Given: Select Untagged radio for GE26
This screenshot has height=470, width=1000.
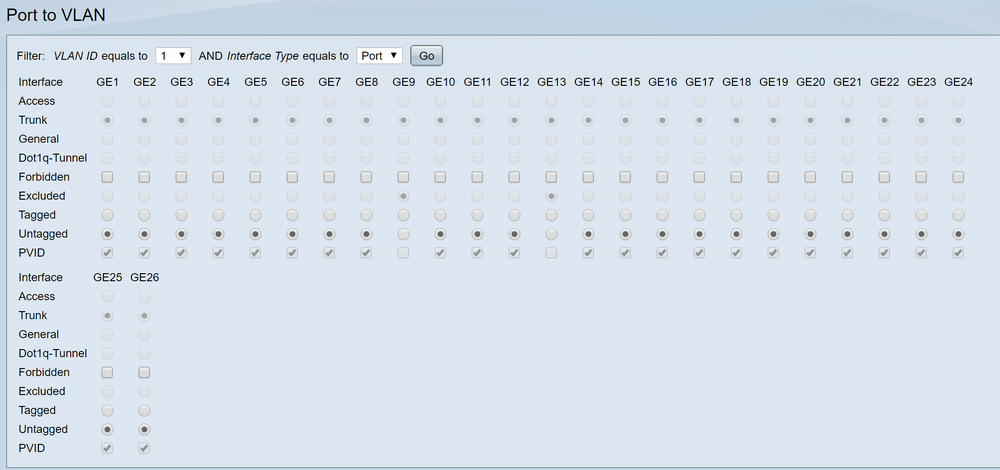Looking at the screenshot, I should click(x=145, y=429).
